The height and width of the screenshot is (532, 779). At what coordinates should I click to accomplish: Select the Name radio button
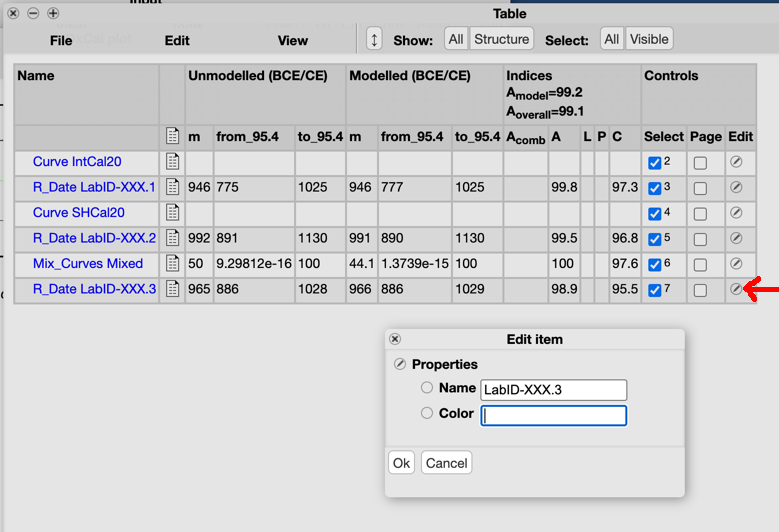click(x=427, y=387)
